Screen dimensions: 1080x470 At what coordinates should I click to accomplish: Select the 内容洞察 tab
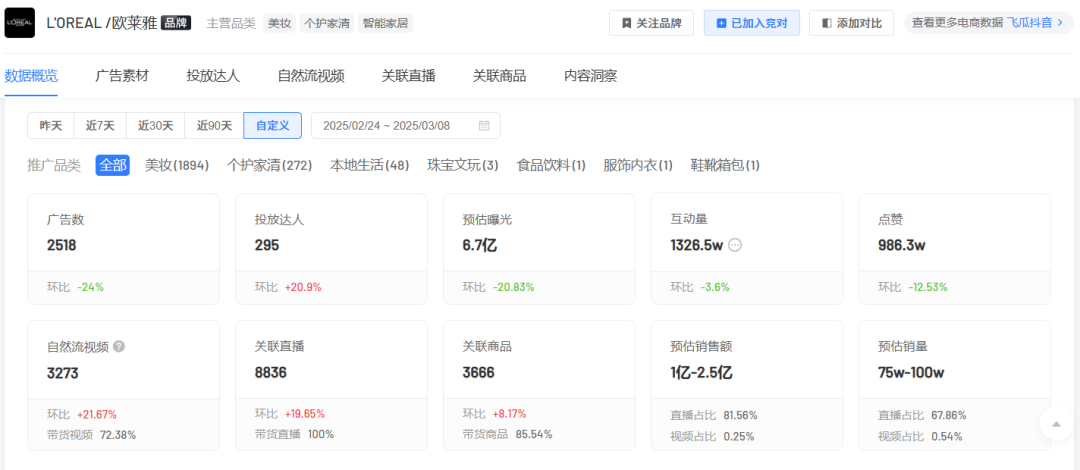(x=590, y=76)
